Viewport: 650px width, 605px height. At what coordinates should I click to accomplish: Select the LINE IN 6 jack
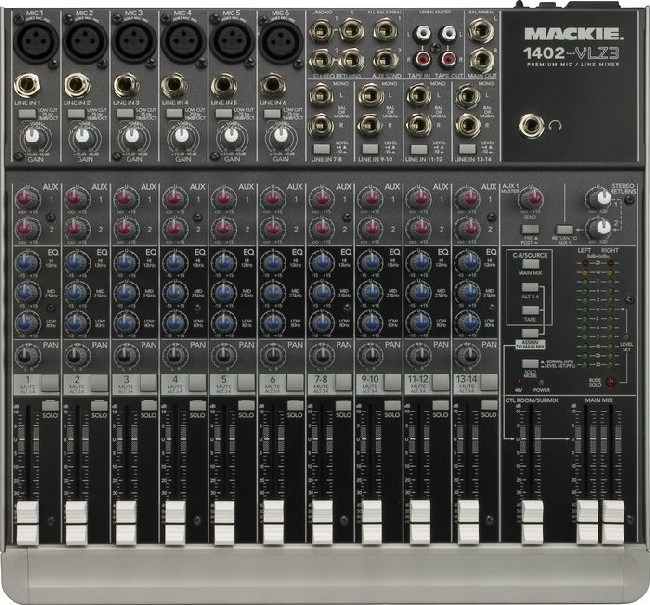(x=272, y=85)
